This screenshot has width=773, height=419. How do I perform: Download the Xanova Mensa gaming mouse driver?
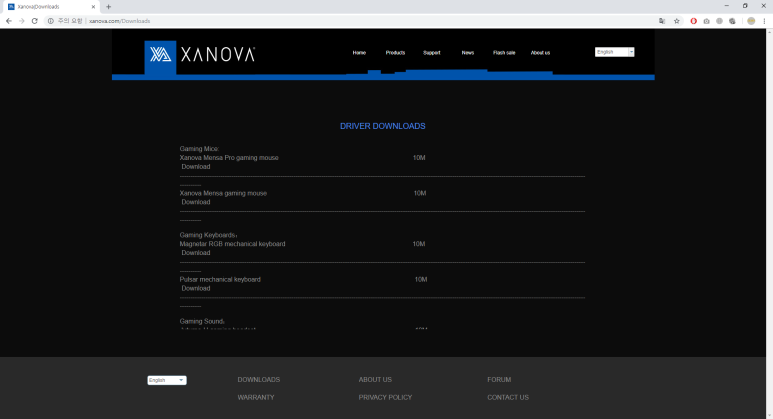[x=196, y=202]
